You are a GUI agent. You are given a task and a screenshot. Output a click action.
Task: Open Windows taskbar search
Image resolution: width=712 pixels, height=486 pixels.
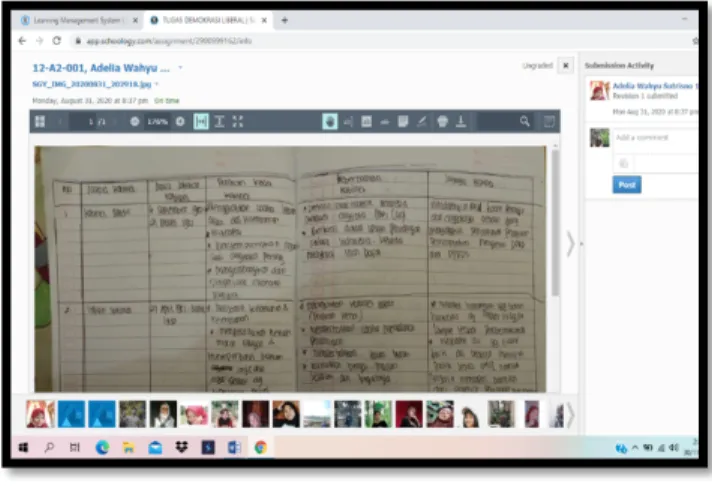coord(49,448)
